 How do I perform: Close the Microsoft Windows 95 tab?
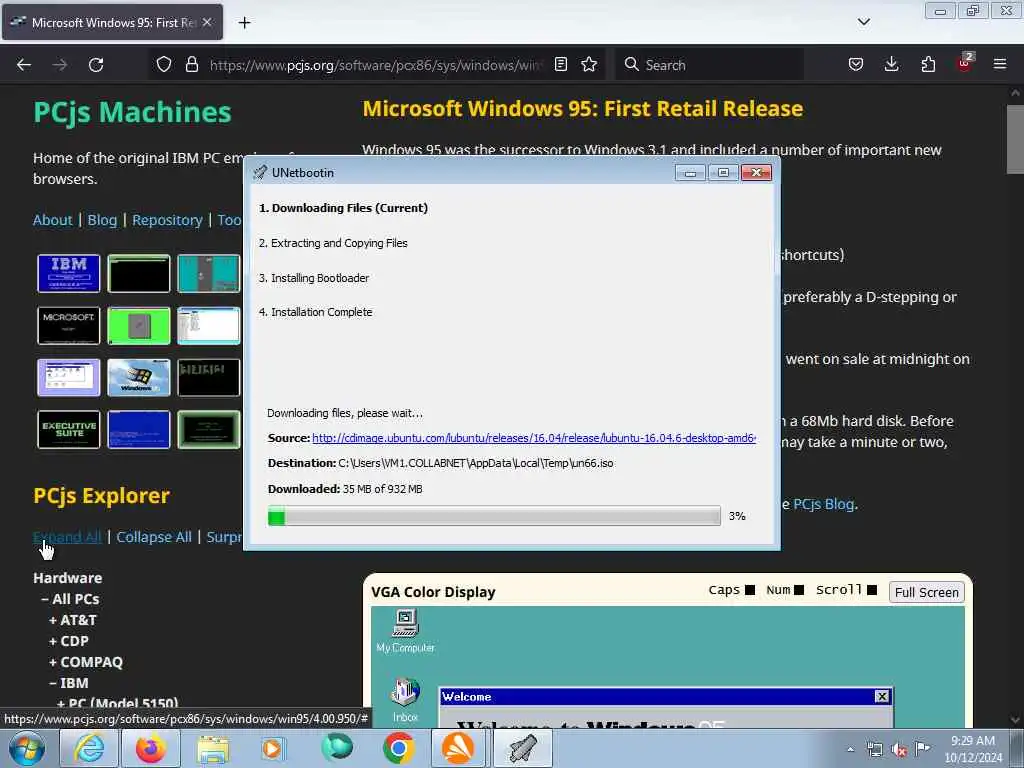[x=207, y=22]
